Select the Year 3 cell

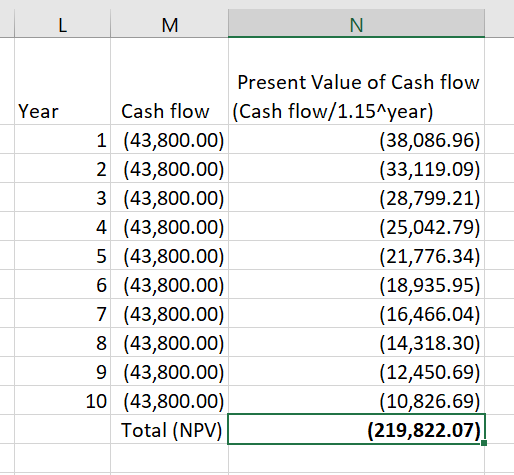(x=62, y=197)
